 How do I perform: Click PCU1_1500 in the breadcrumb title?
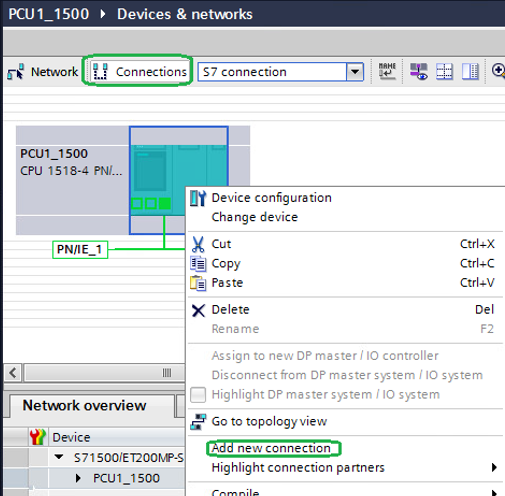click(49, 14)
